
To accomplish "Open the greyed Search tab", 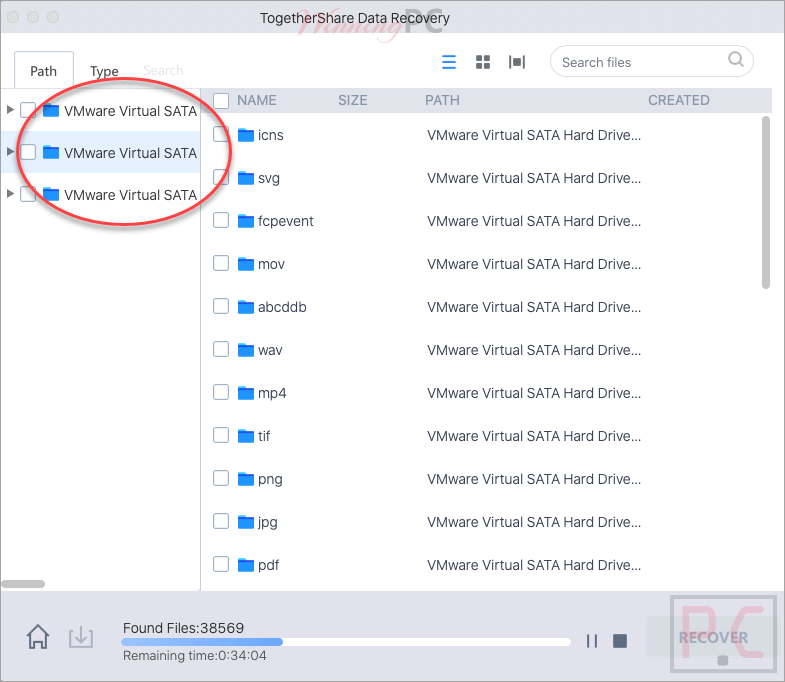I will pyautogui.click(x=163, y=70).
